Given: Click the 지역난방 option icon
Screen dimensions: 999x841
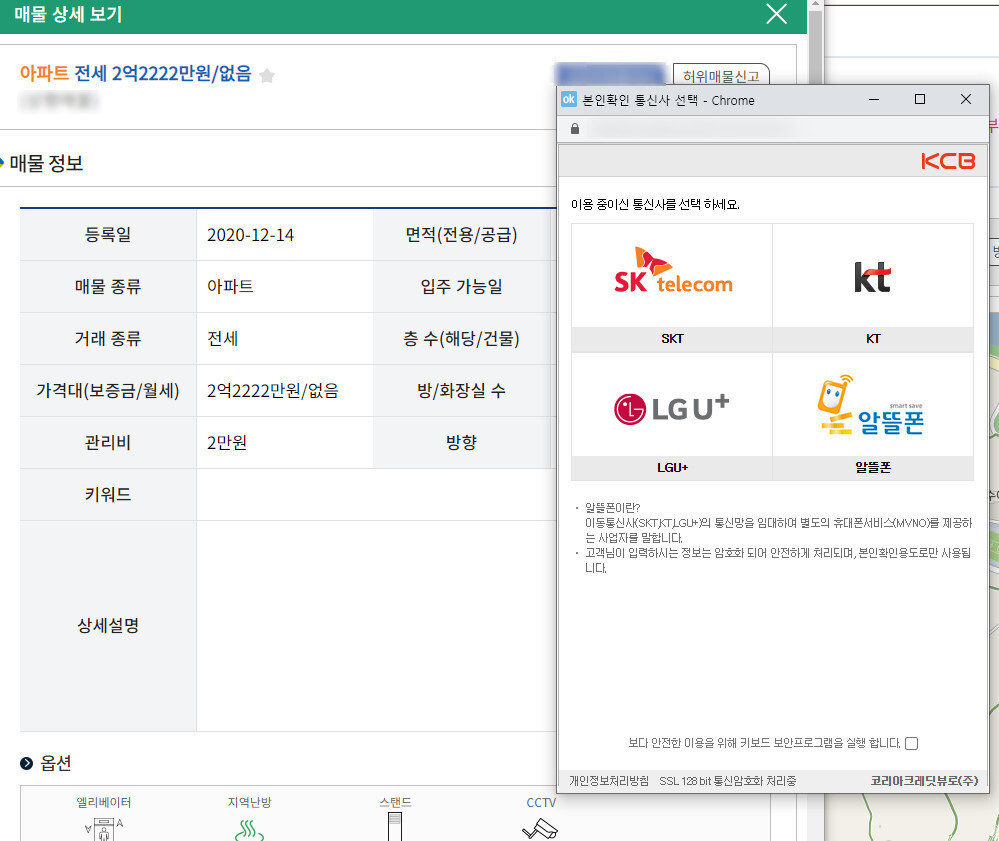Looking at the screenshot, I should (249, 829).
